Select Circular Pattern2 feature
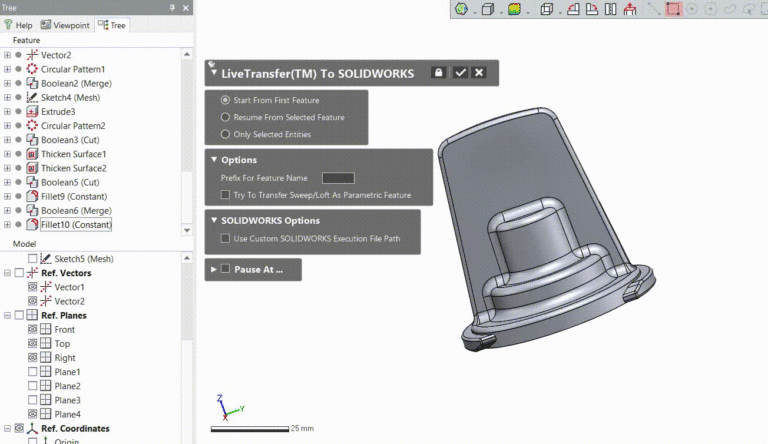Viewport: 768px width, 444px height. (x=73, y=125)
